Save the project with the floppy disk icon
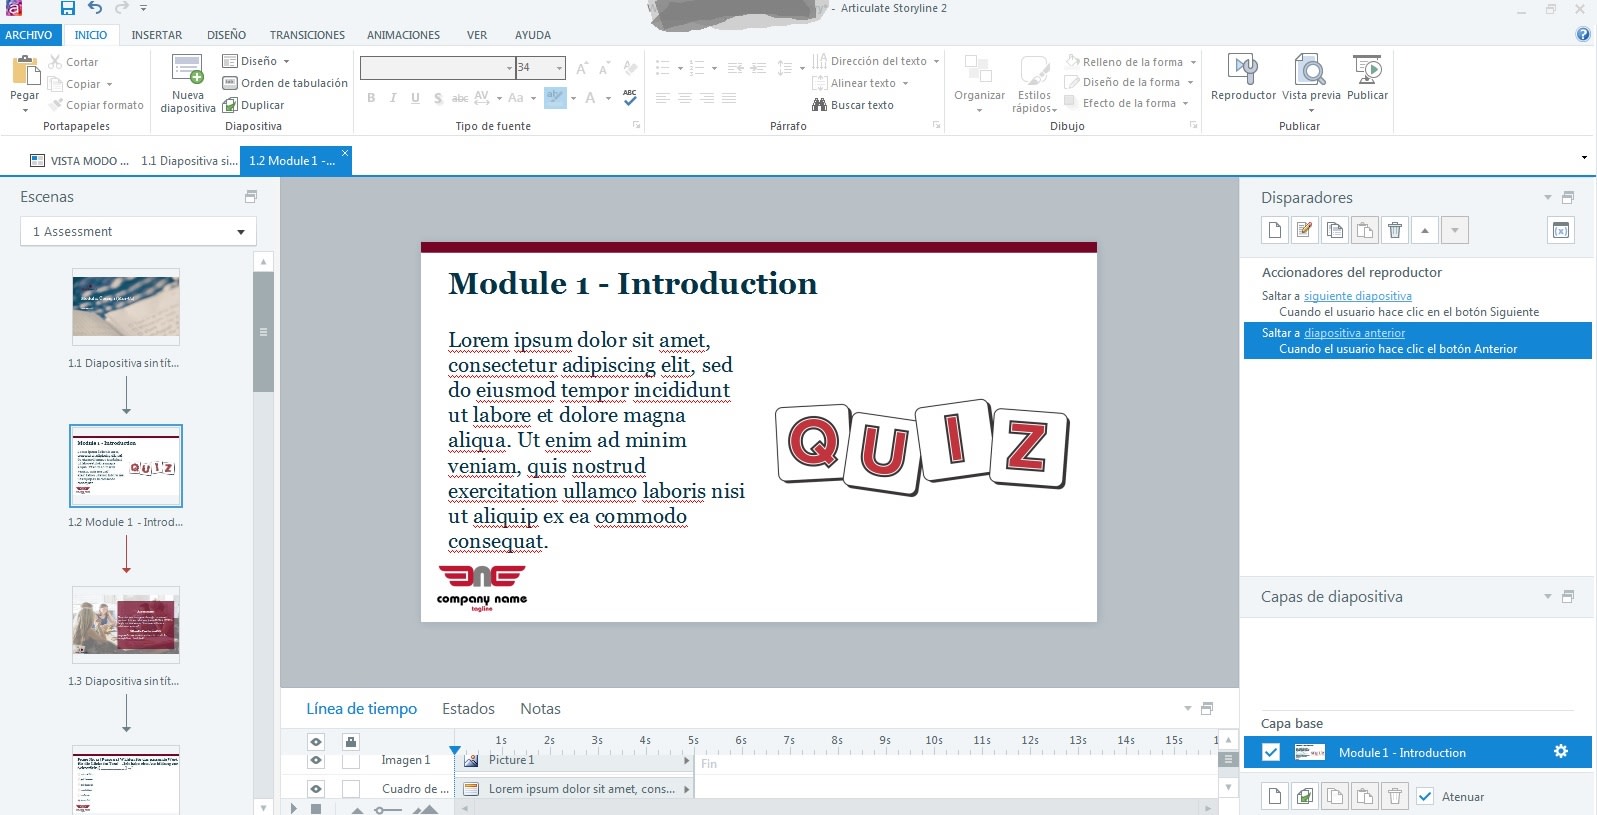This screenshot has height=815, width=1597. (68, 8)
